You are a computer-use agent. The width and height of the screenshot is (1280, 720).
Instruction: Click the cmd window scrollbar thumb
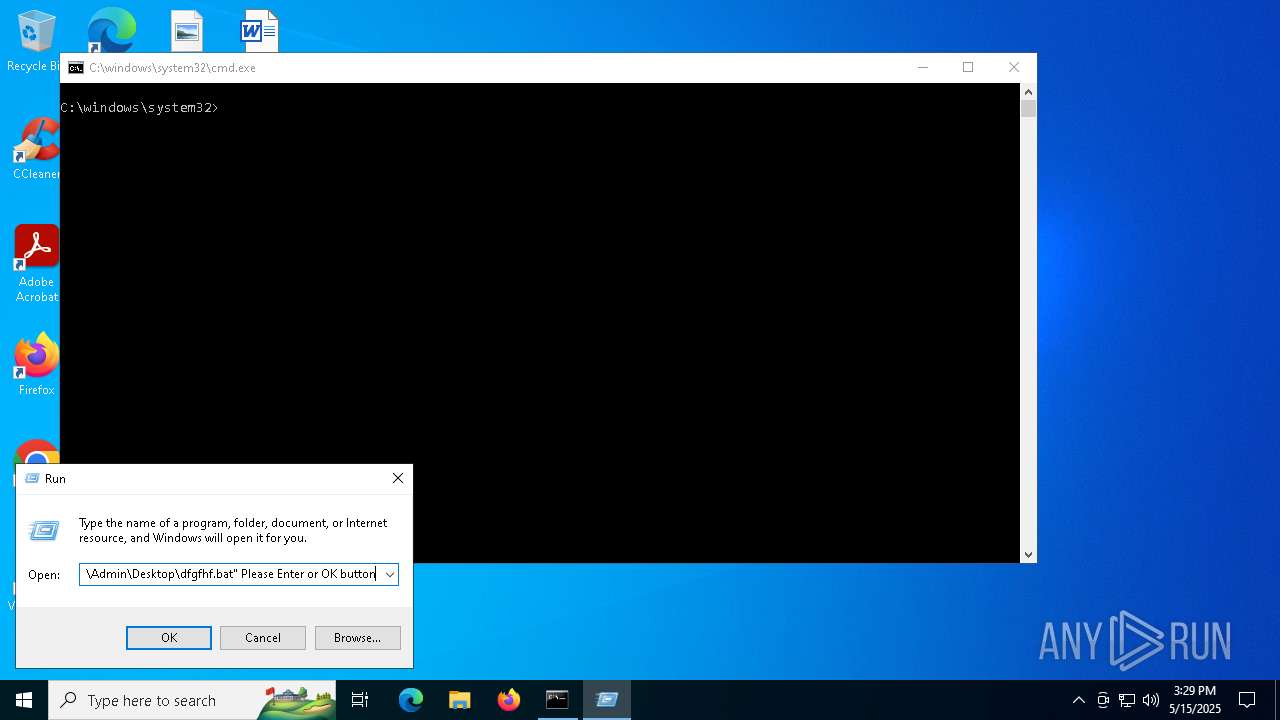[x=1028, y=109]
